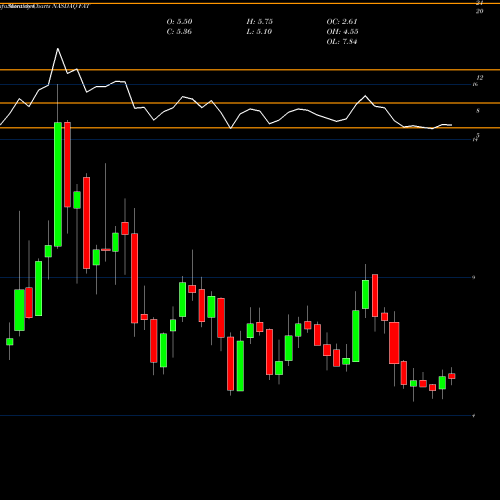Image resolution: width=500 pixels, height=500 pixels.
Task: Click the low price label 'L: 5.10'
Action: tap(260, 32)
